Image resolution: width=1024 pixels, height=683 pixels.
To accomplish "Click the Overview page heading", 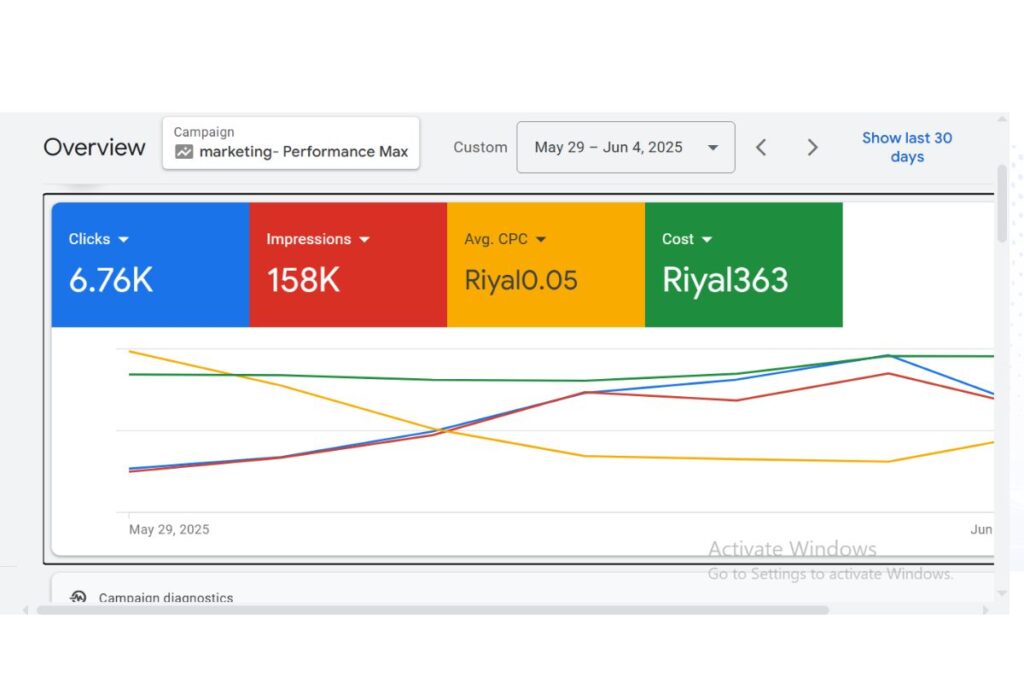I will (x=94, y=147).
